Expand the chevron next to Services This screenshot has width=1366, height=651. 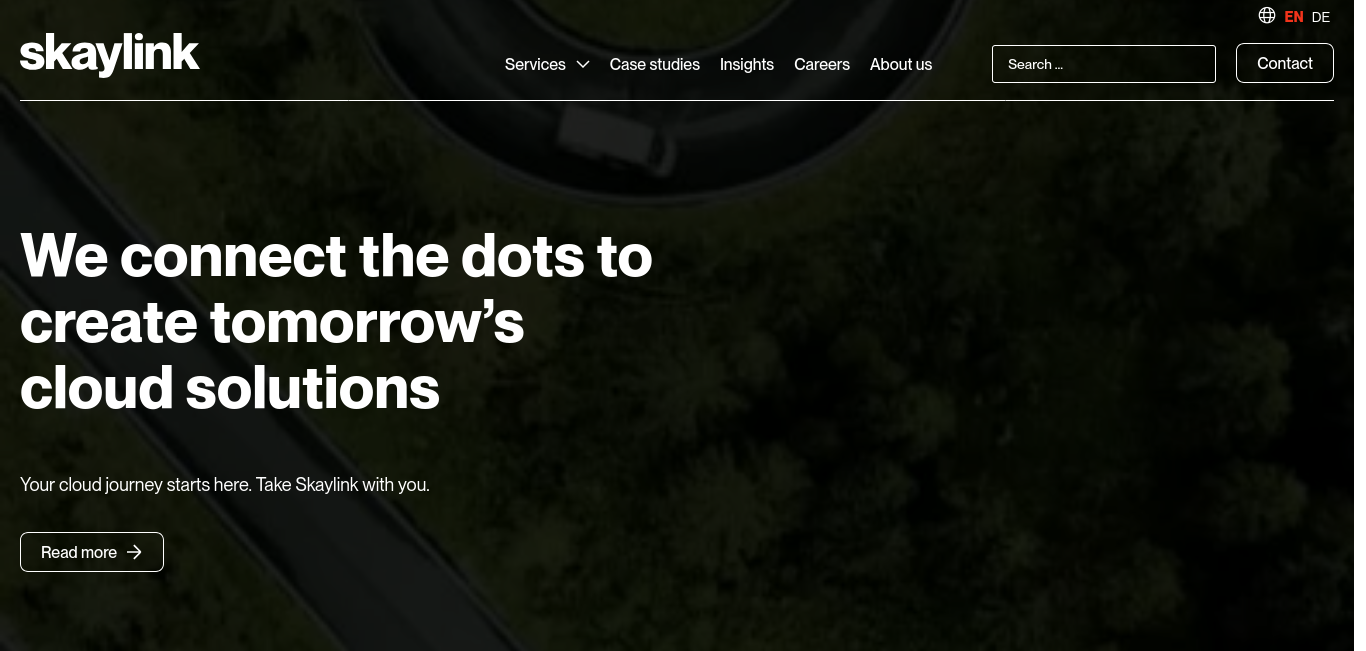(x=583, y=64)
